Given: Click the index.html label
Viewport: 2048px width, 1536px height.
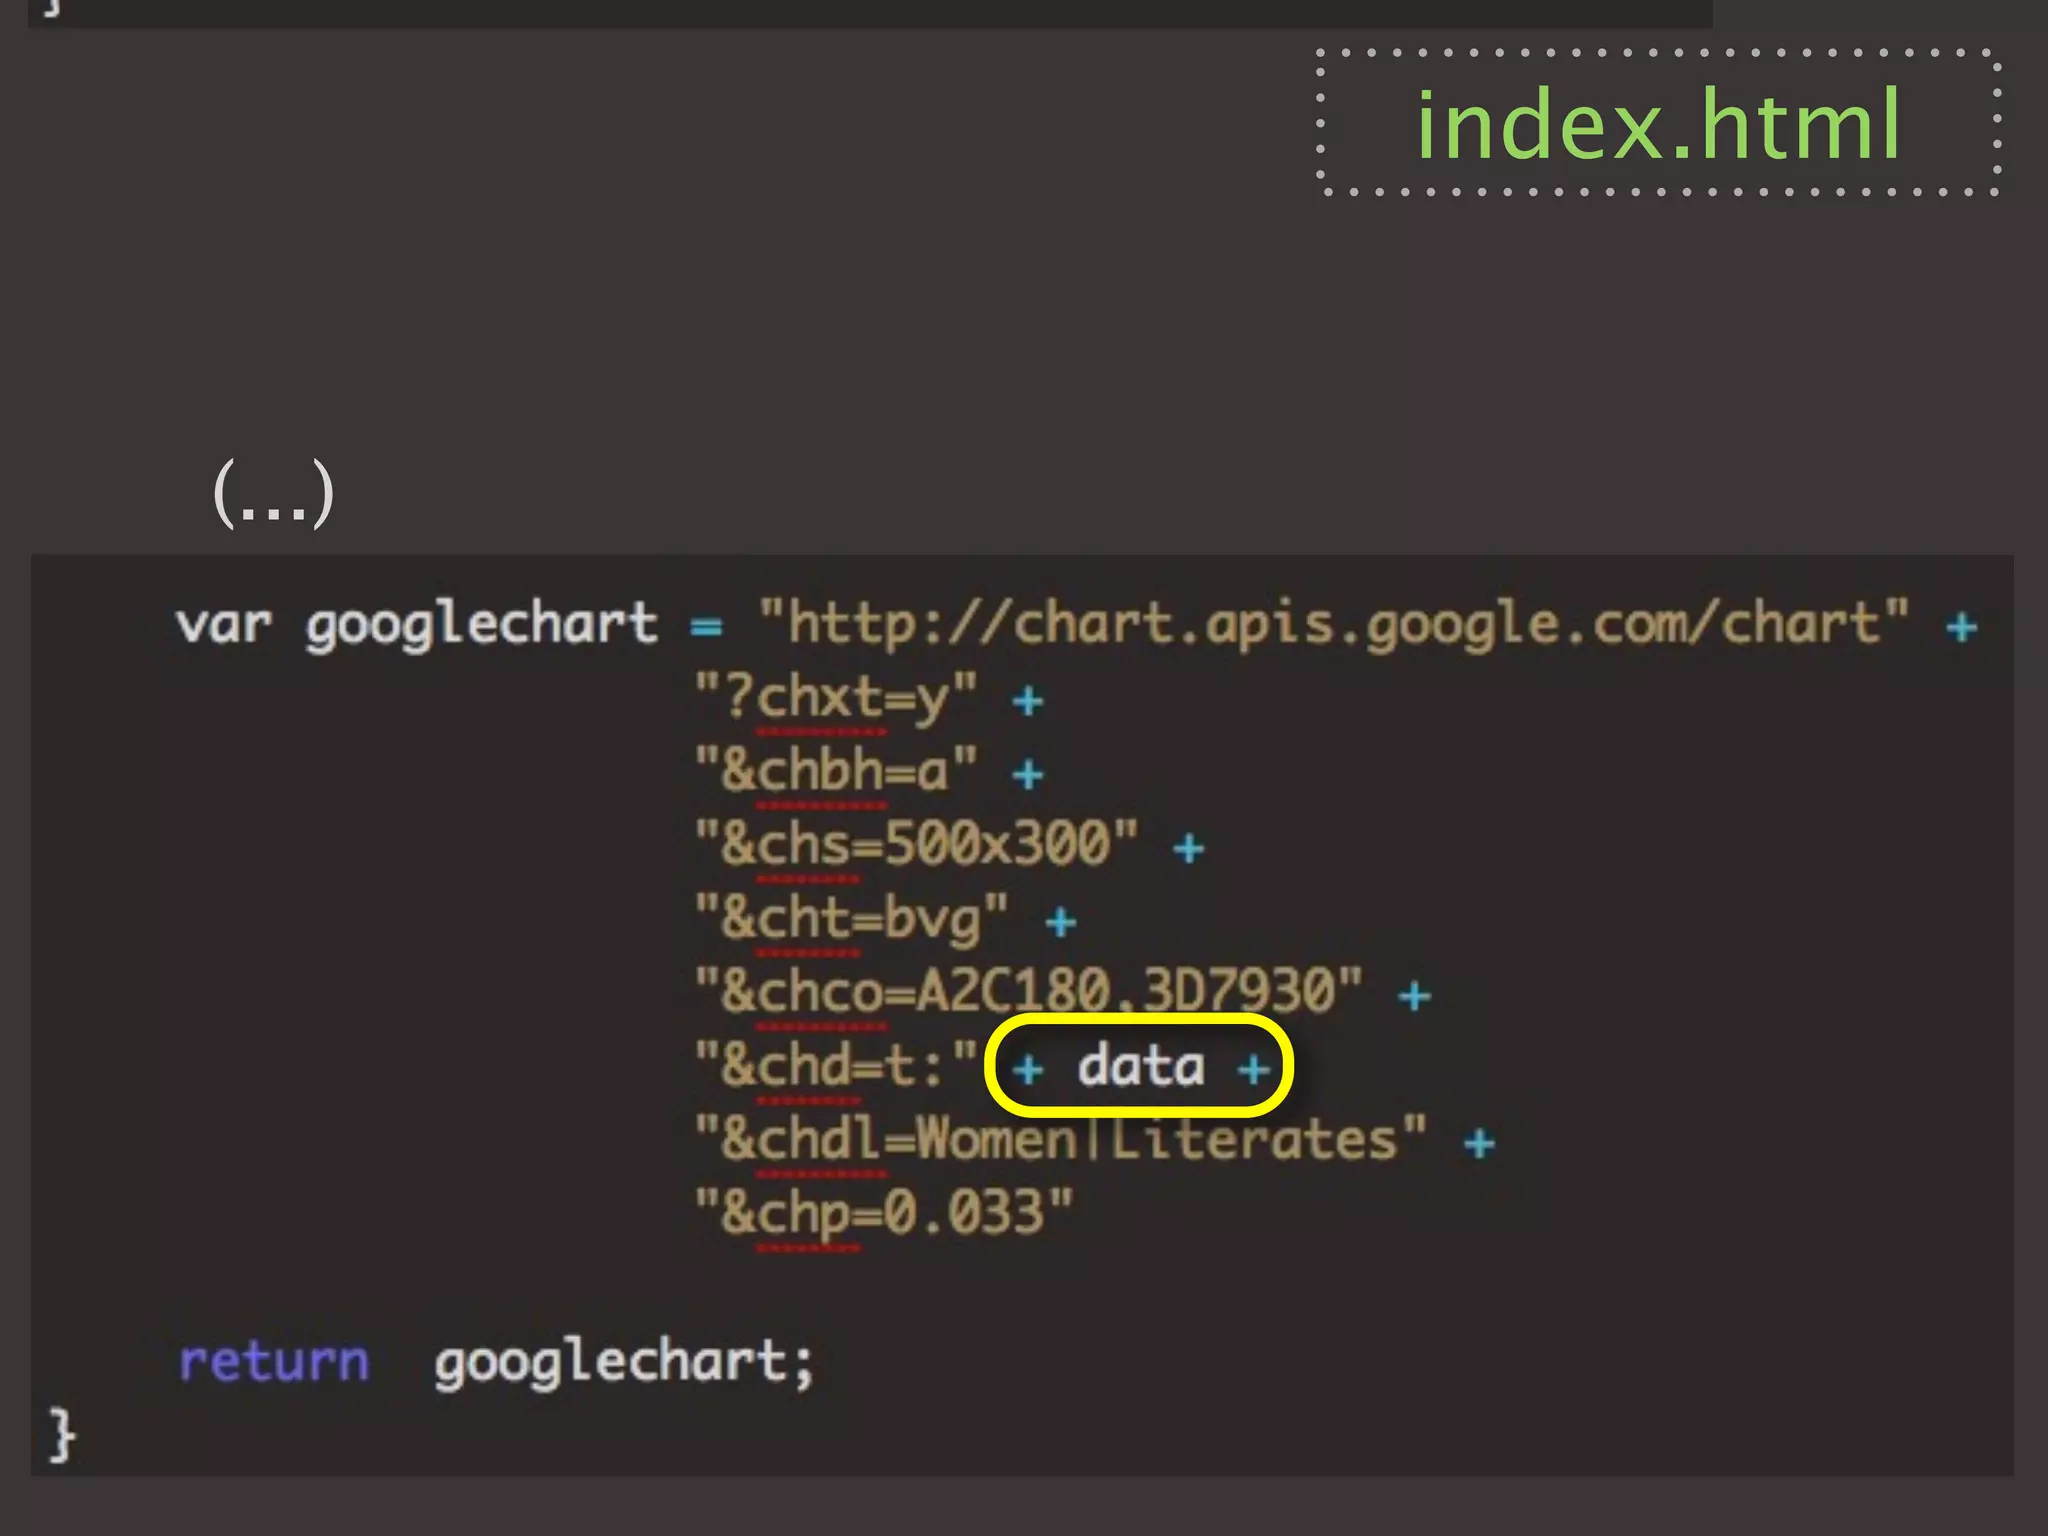Looking at the screenshot, I should point(1658,124).
